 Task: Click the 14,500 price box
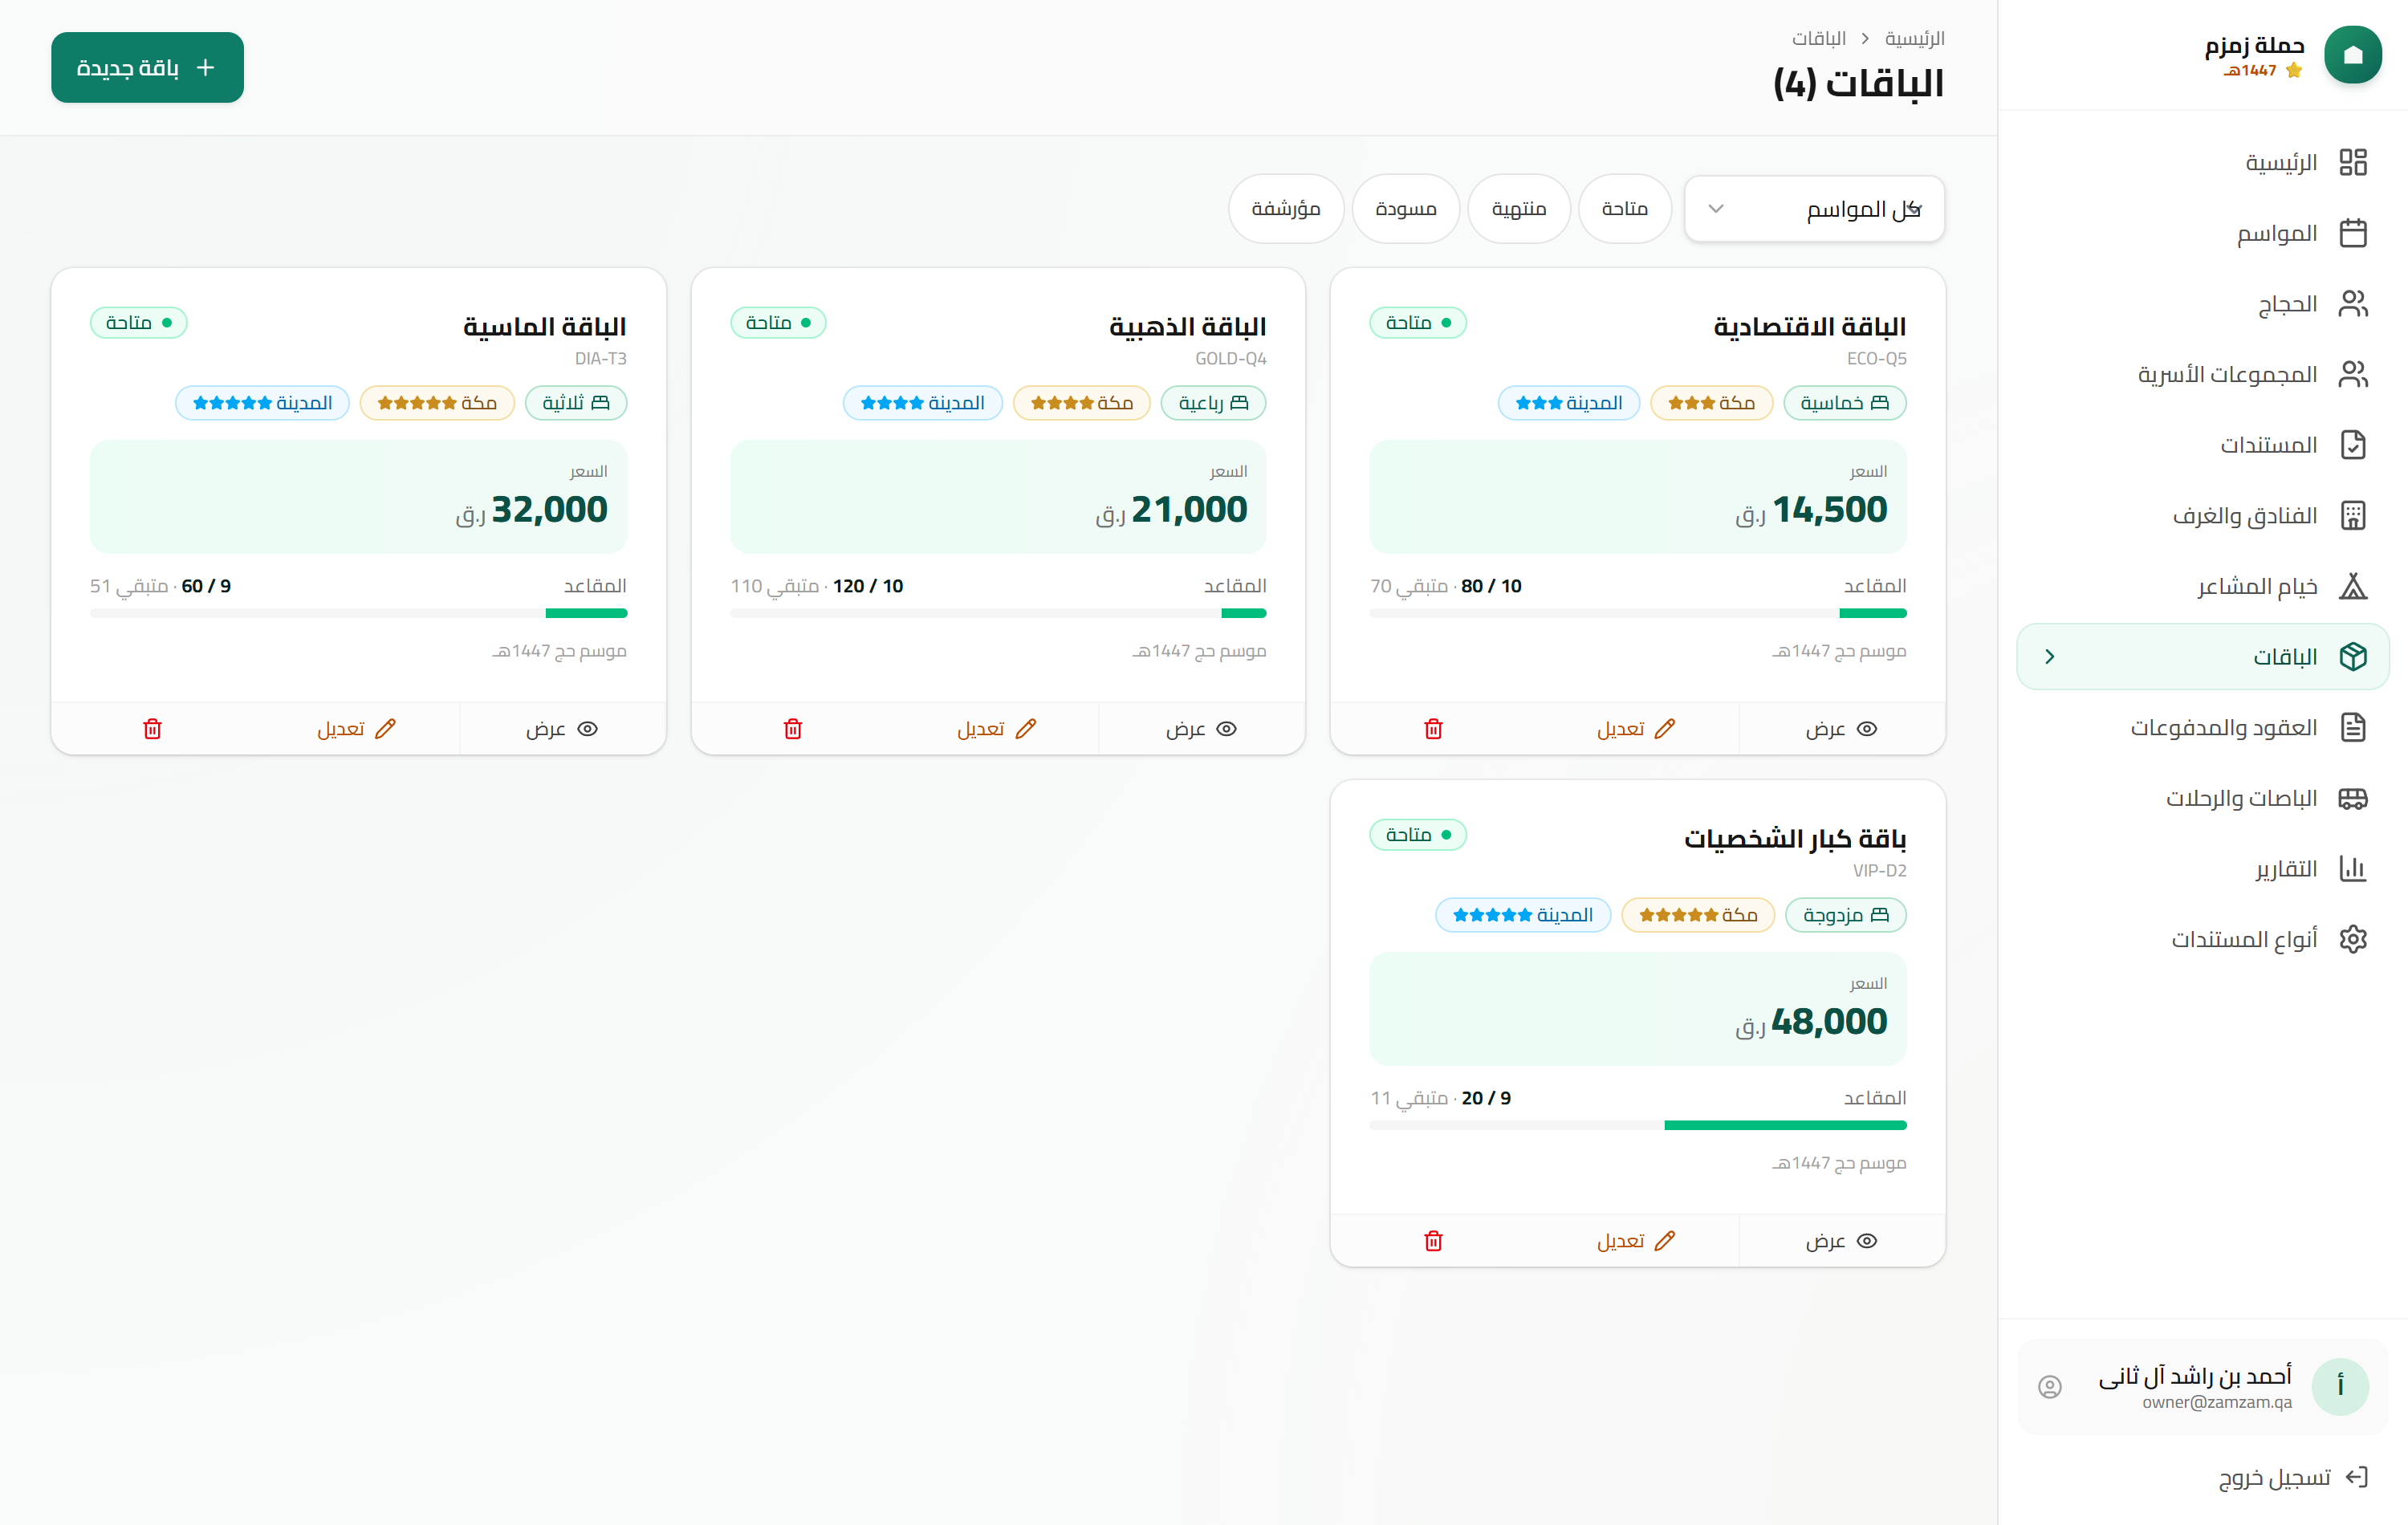(x=1638, y=497)
